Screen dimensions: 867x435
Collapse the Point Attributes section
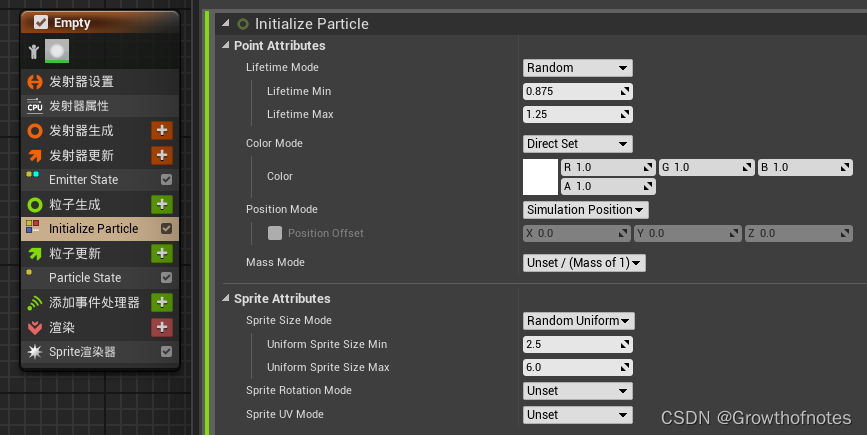tap(225, 46)
